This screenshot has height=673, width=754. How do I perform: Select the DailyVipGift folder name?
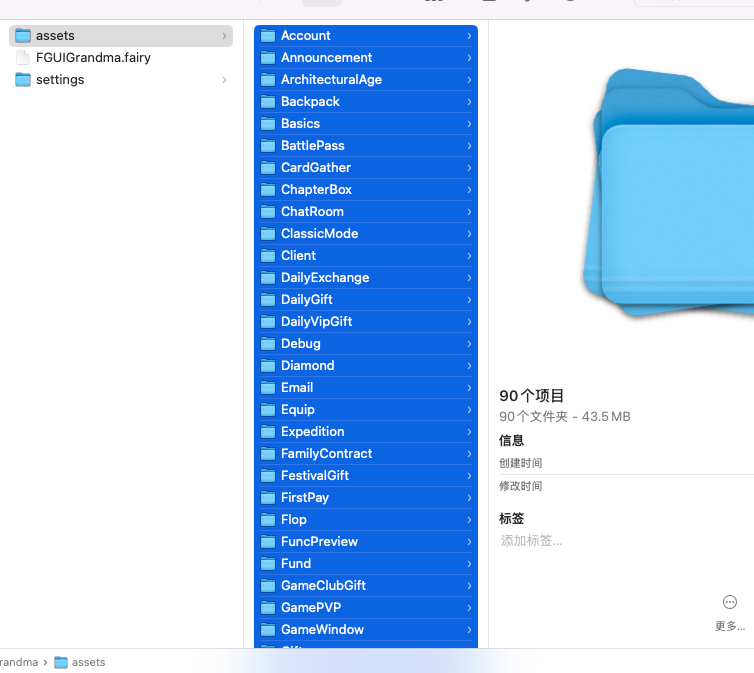(x=316, y=322)
